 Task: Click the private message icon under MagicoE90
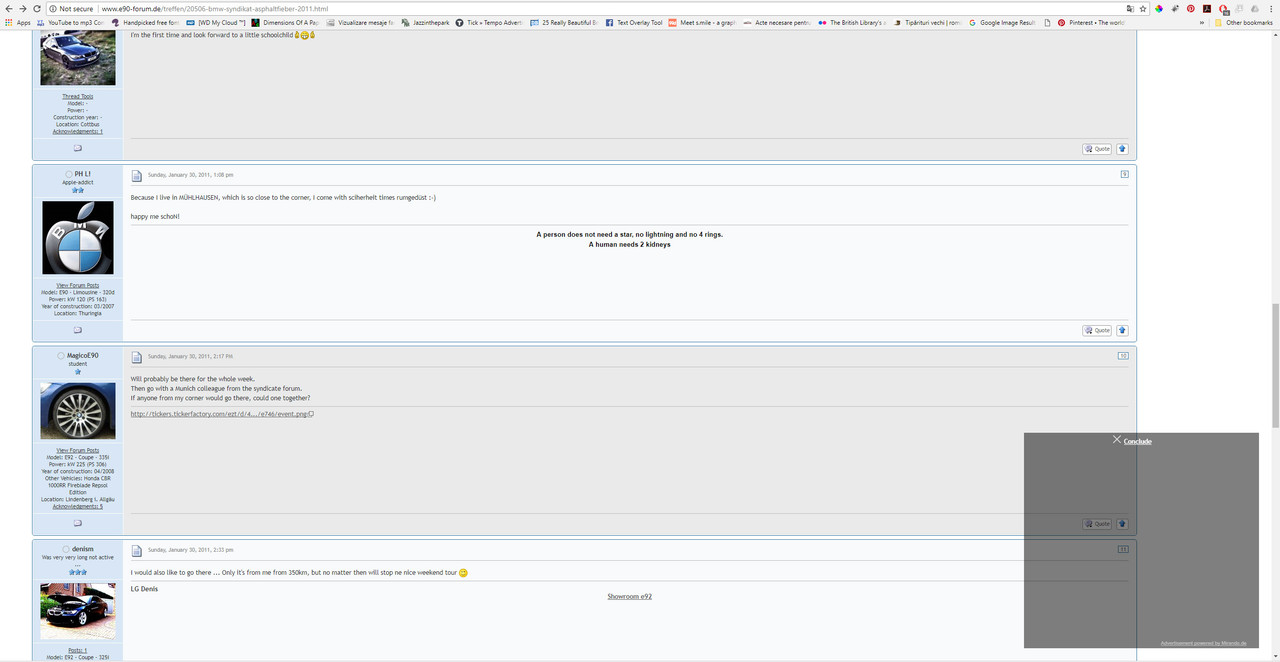[x=78, y=523]
